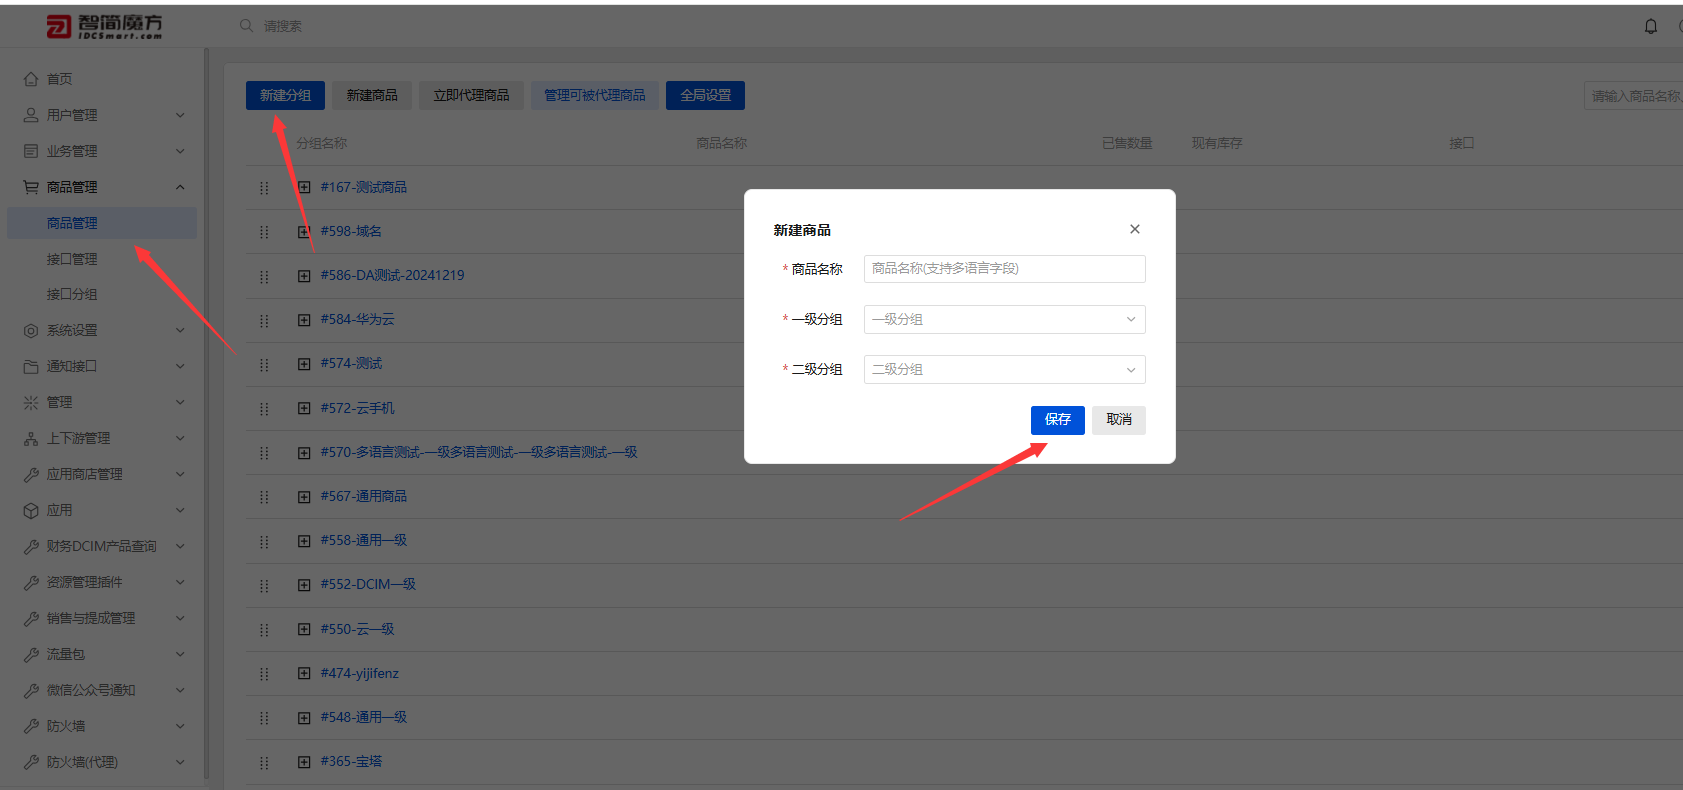This screenshot has height=790, width=1683.
Task: Click drag handle for #598-域名 row
Action: click(x=264, y=232)
